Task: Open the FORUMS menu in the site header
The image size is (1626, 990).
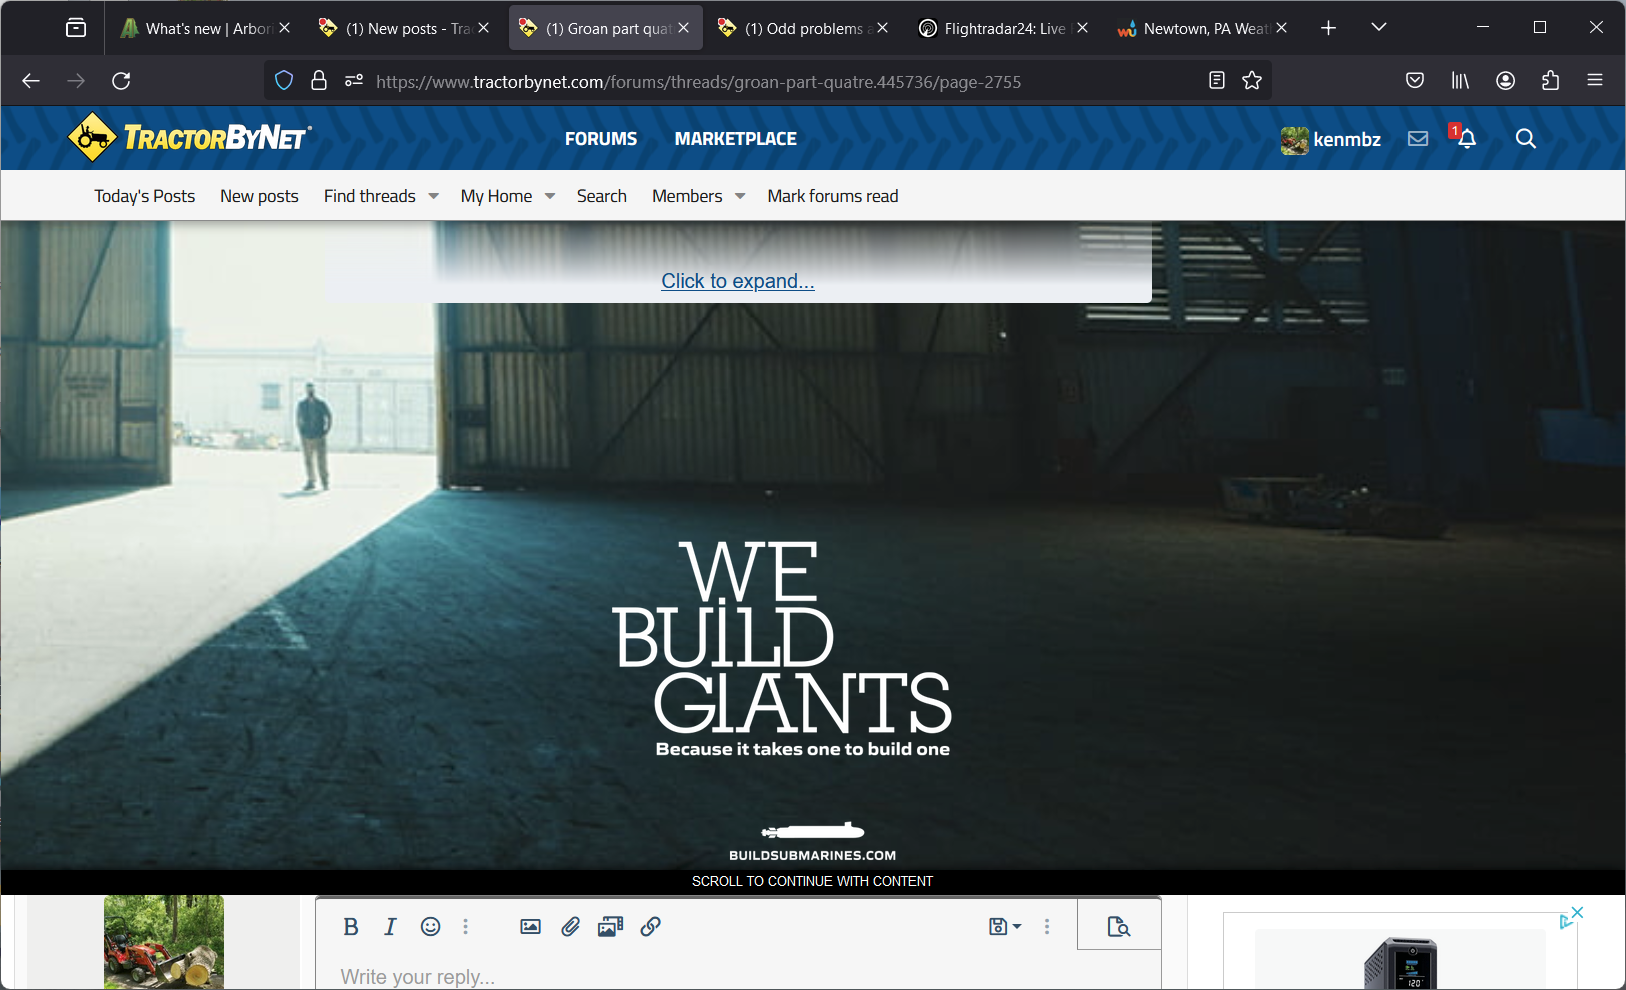Action: click(600, 139)
